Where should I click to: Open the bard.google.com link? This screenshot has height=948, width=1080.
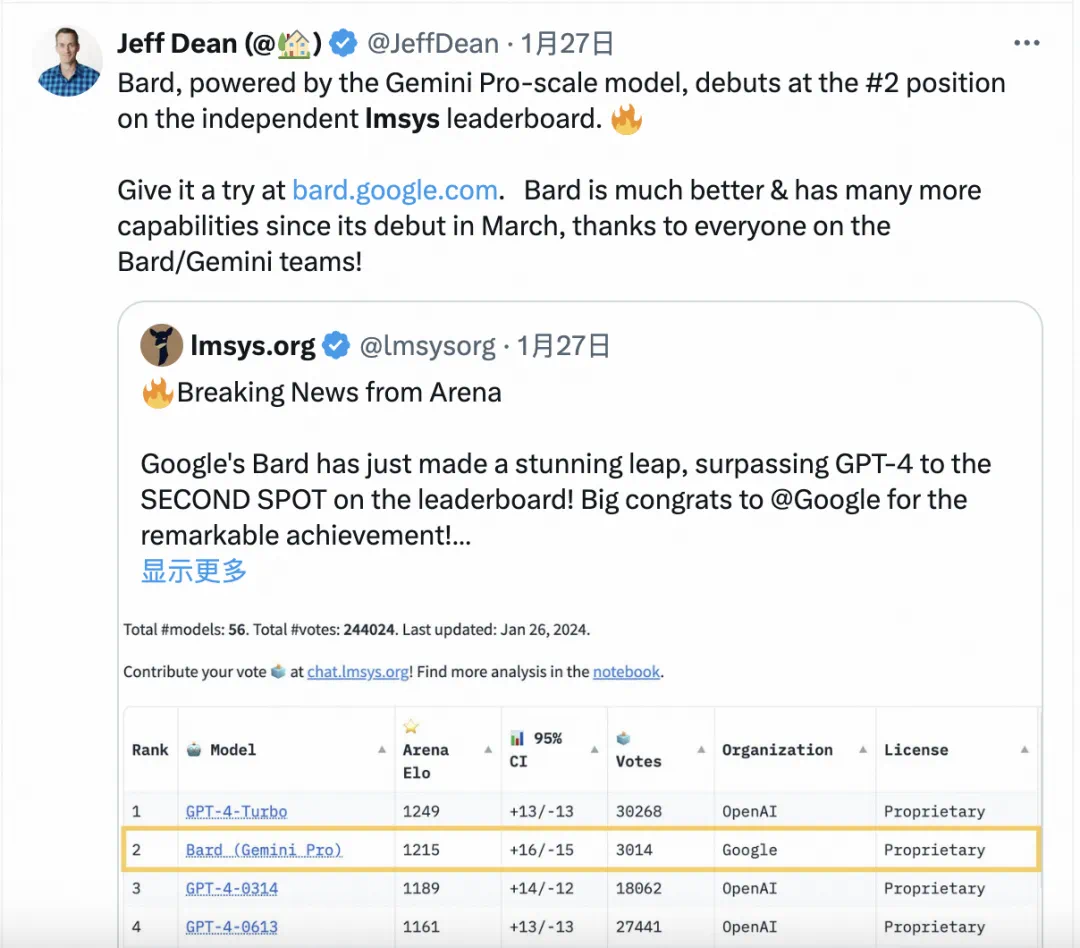pyautogui.click(x=394, y=190)
